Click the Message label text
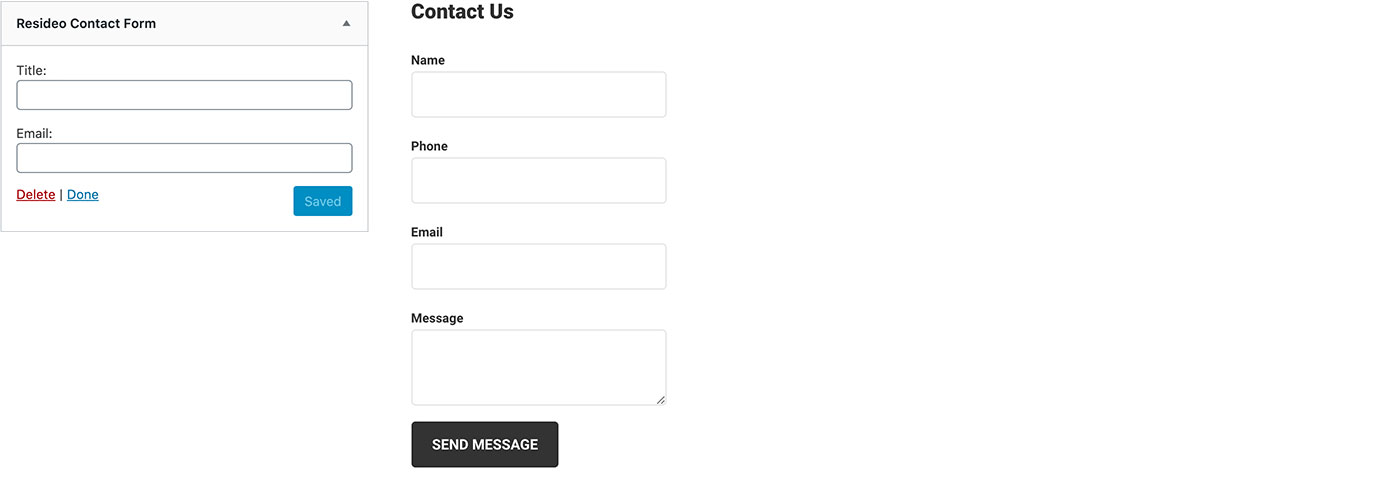 point(437,318)
